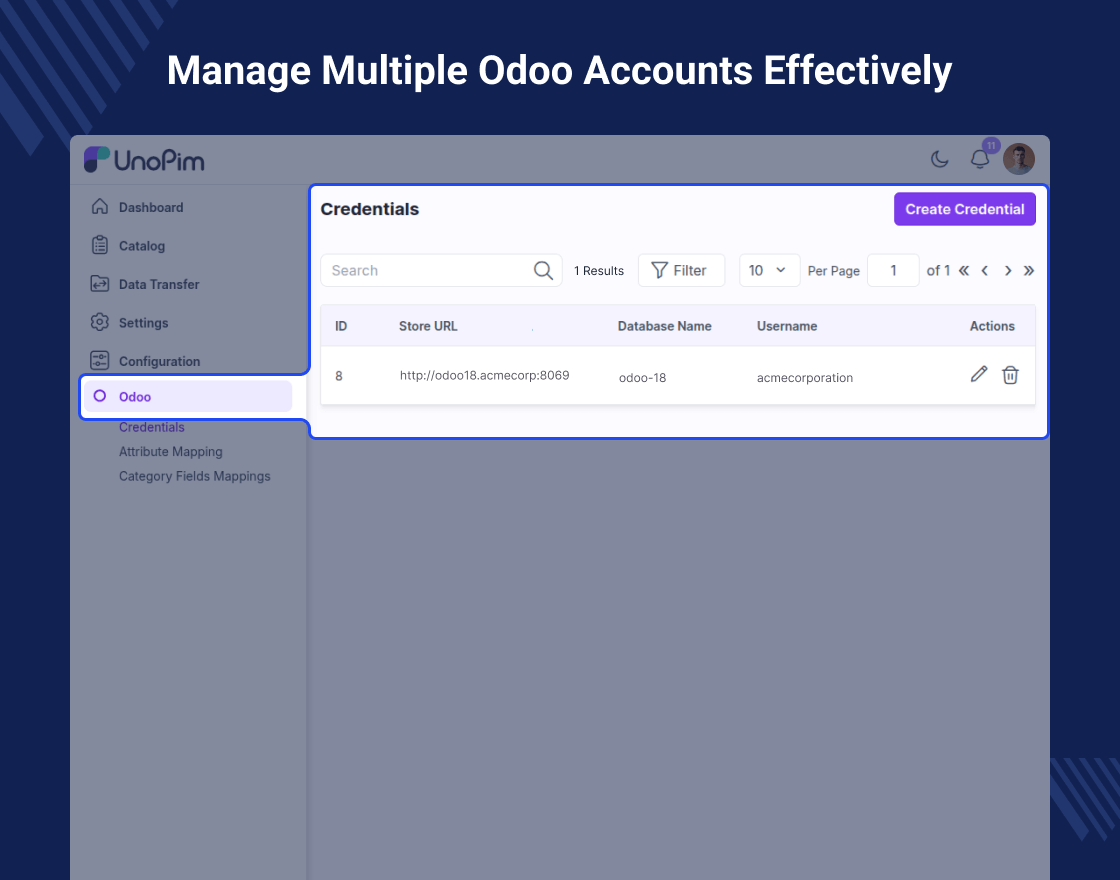Open the Filter panel
This screenshot has width=1120, height=880.
click(x=681, y=271)
